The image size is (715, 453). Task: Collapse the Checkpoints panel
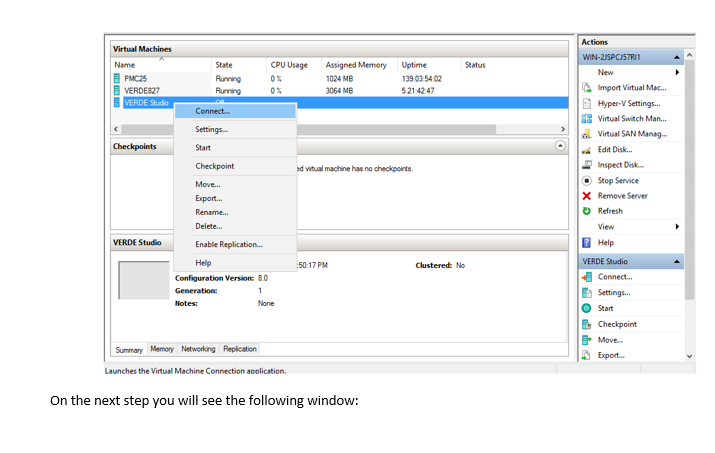560,146
